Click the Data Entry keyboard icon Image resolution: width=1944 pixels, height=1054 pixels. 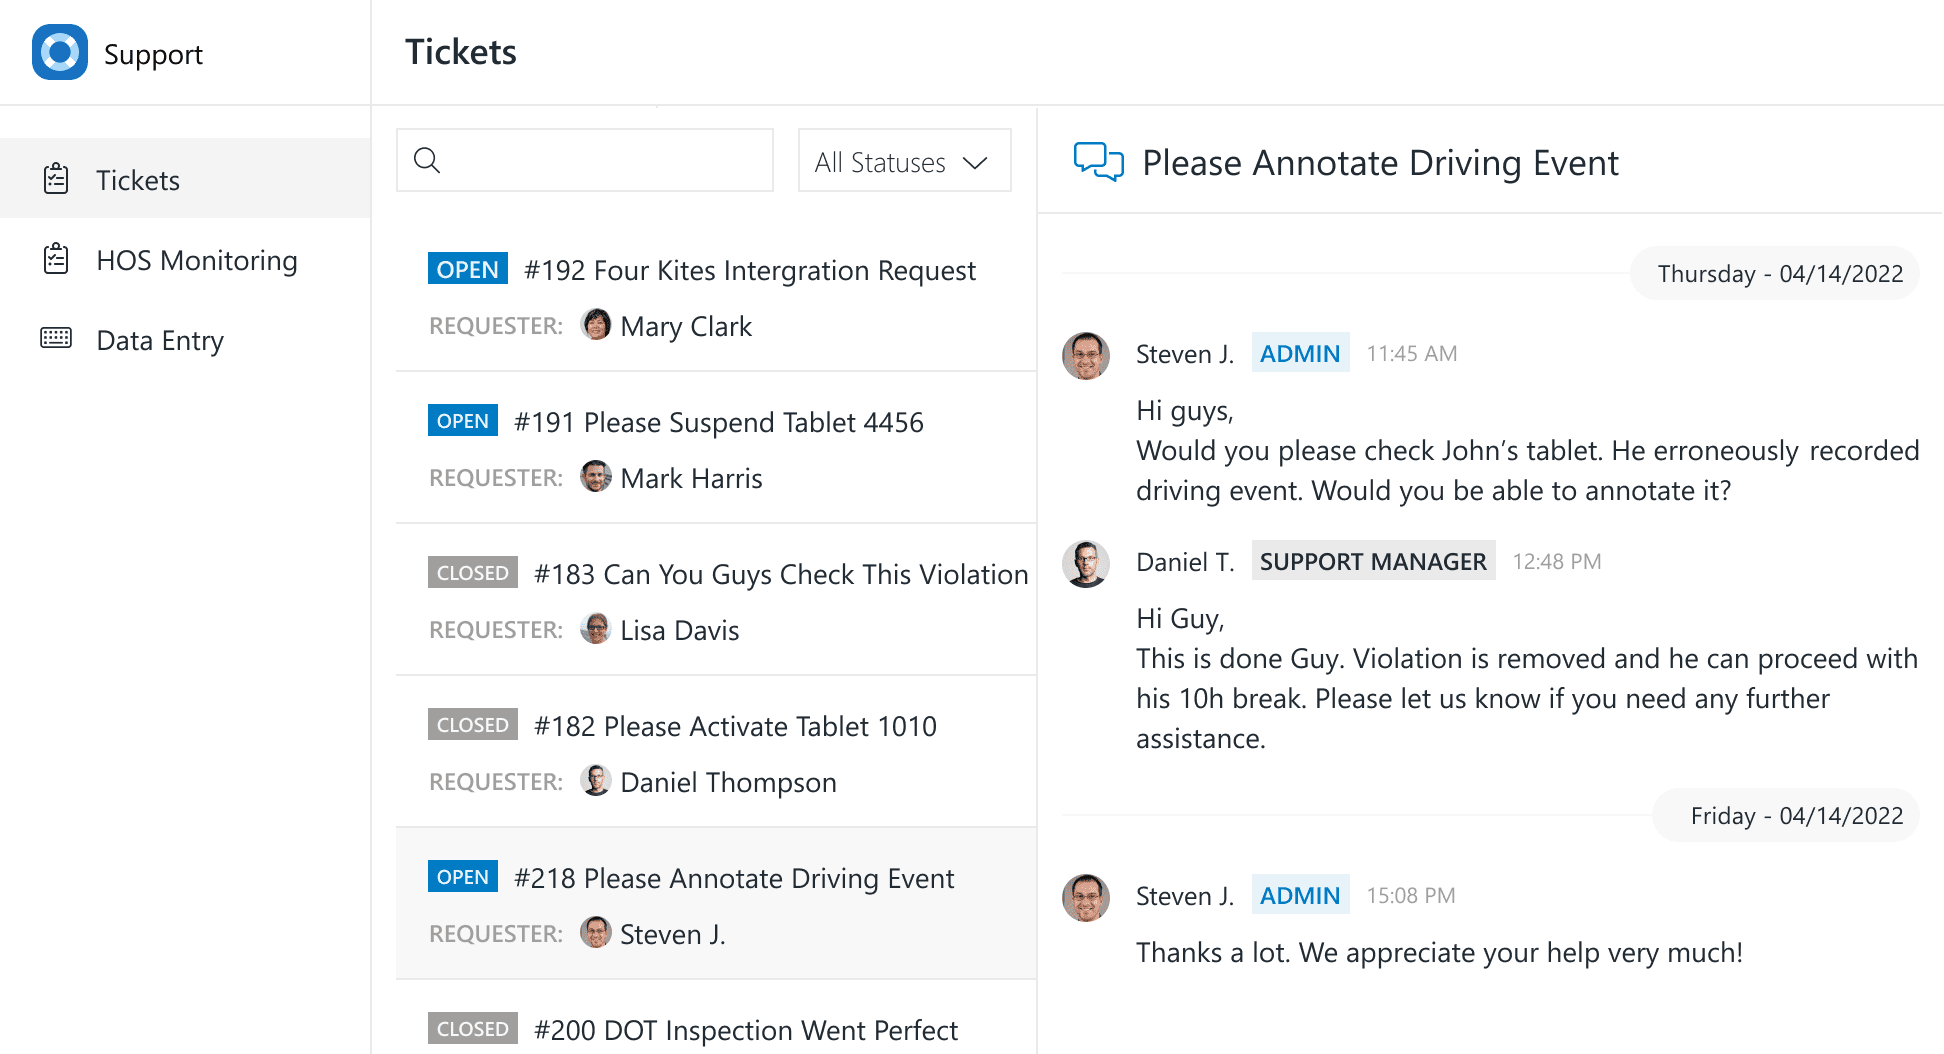[x=56, y=338]
